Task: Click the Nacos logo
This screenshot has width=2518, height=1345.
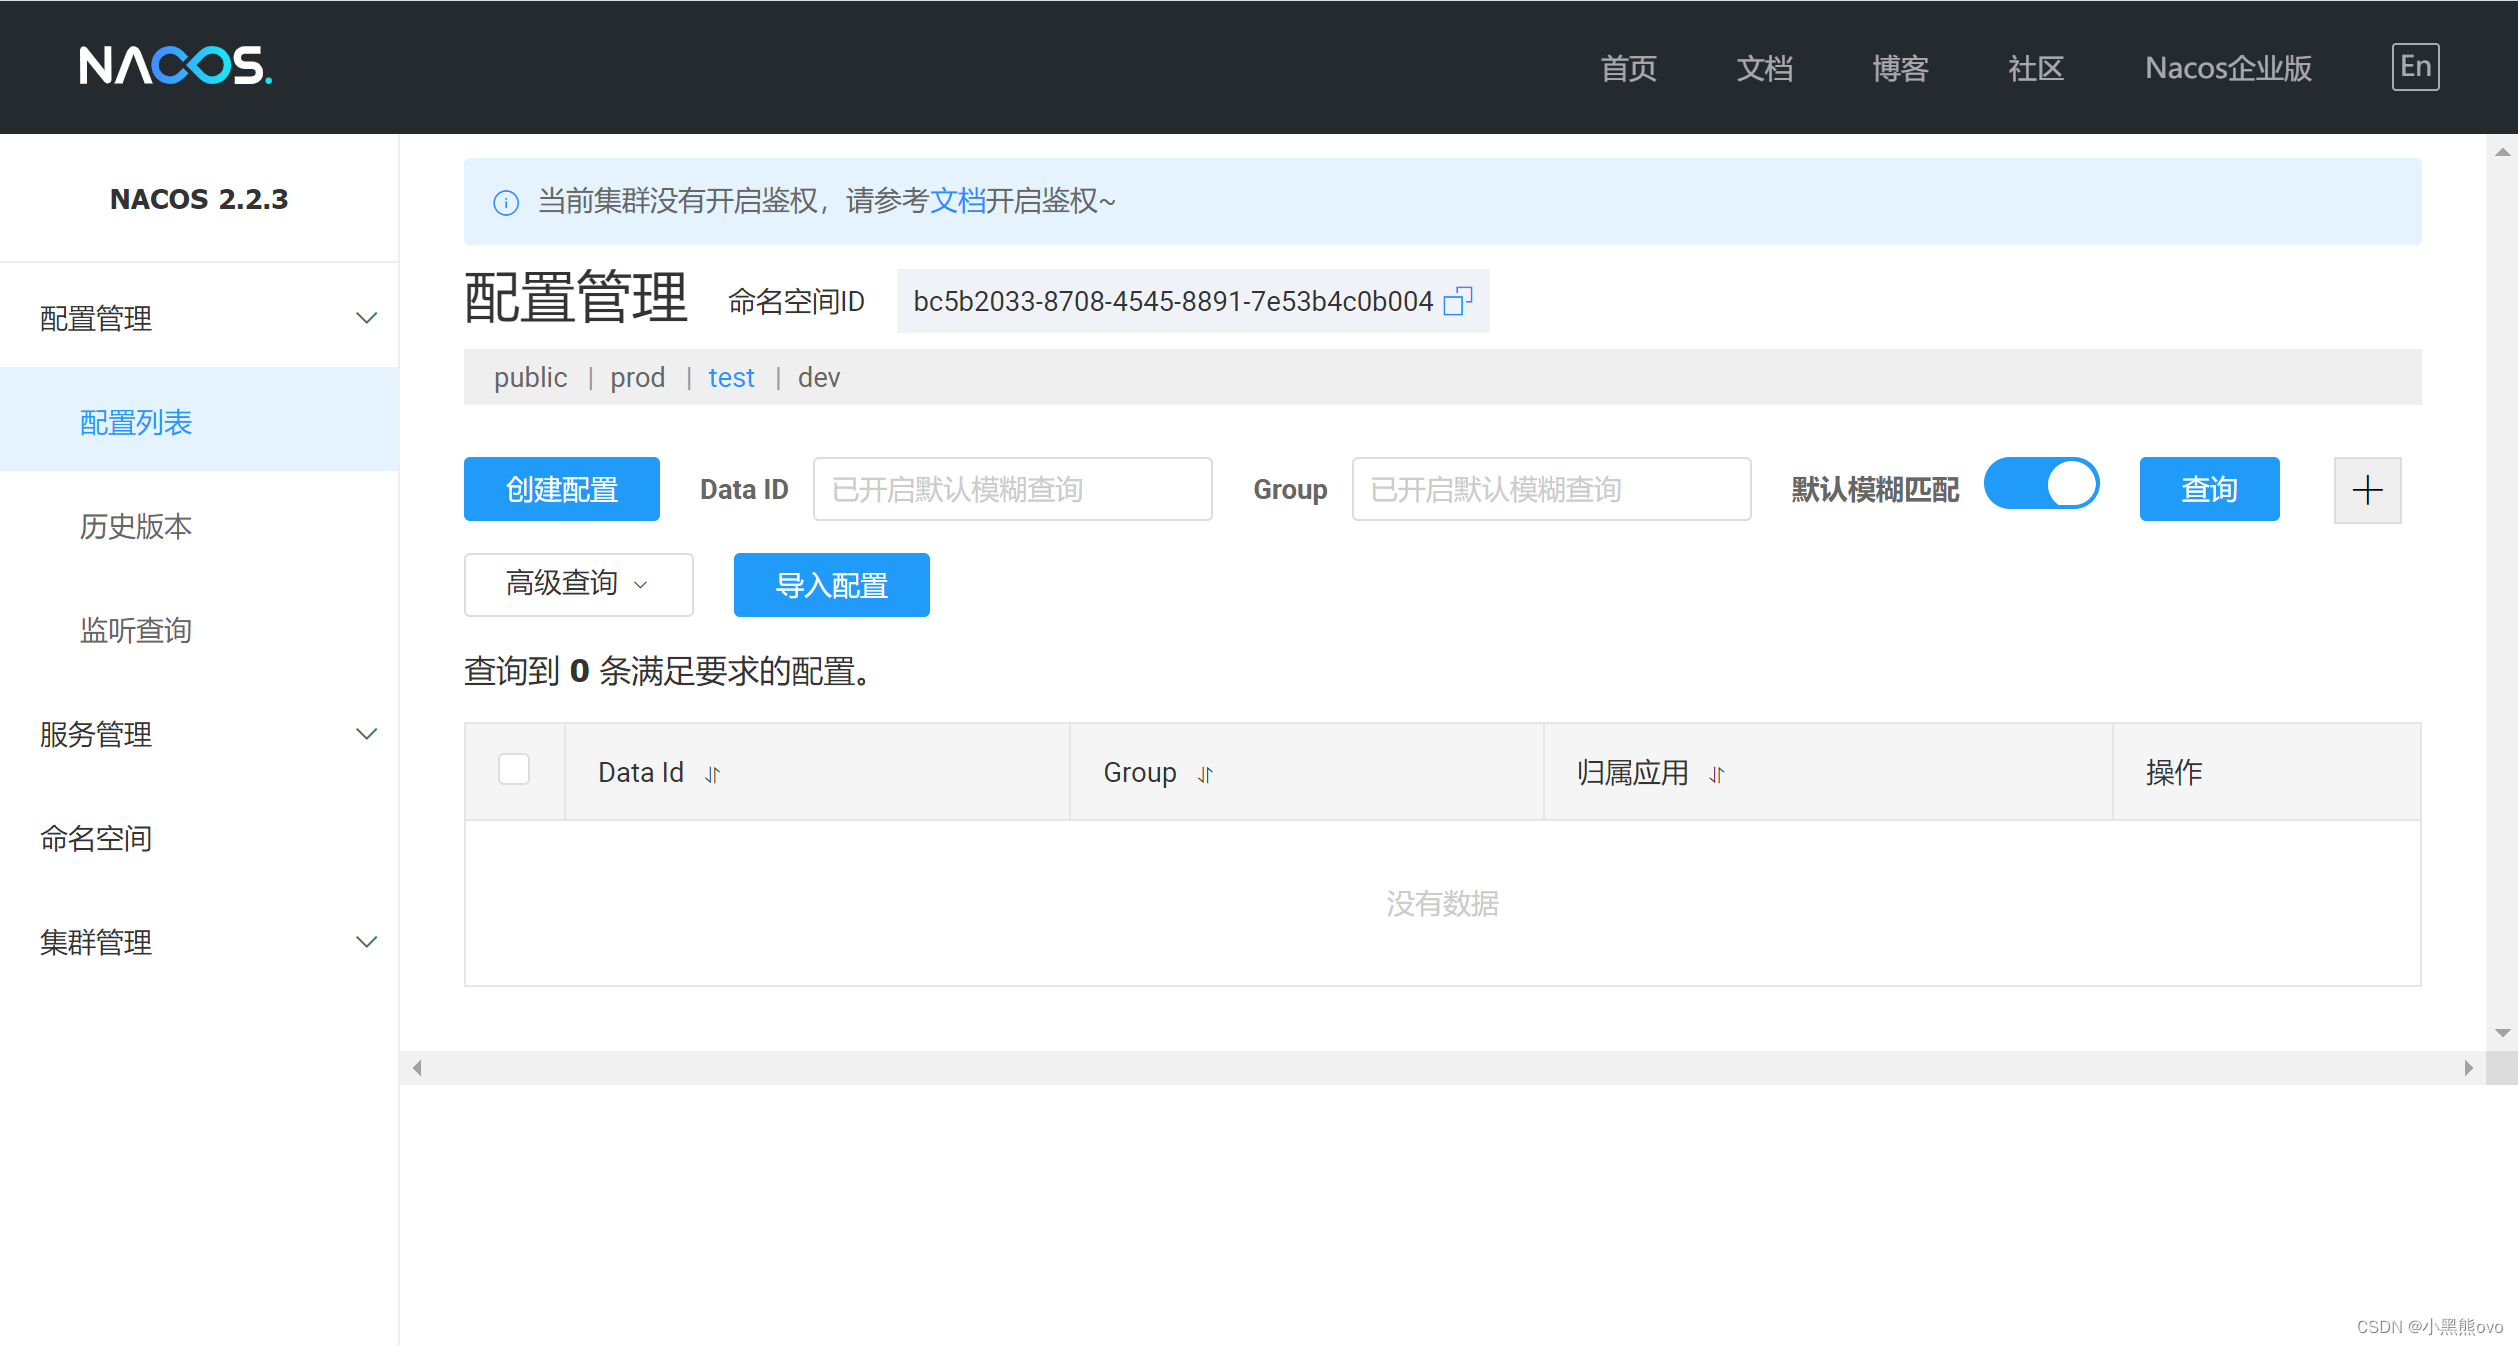Action: click(x=175, y=66)
